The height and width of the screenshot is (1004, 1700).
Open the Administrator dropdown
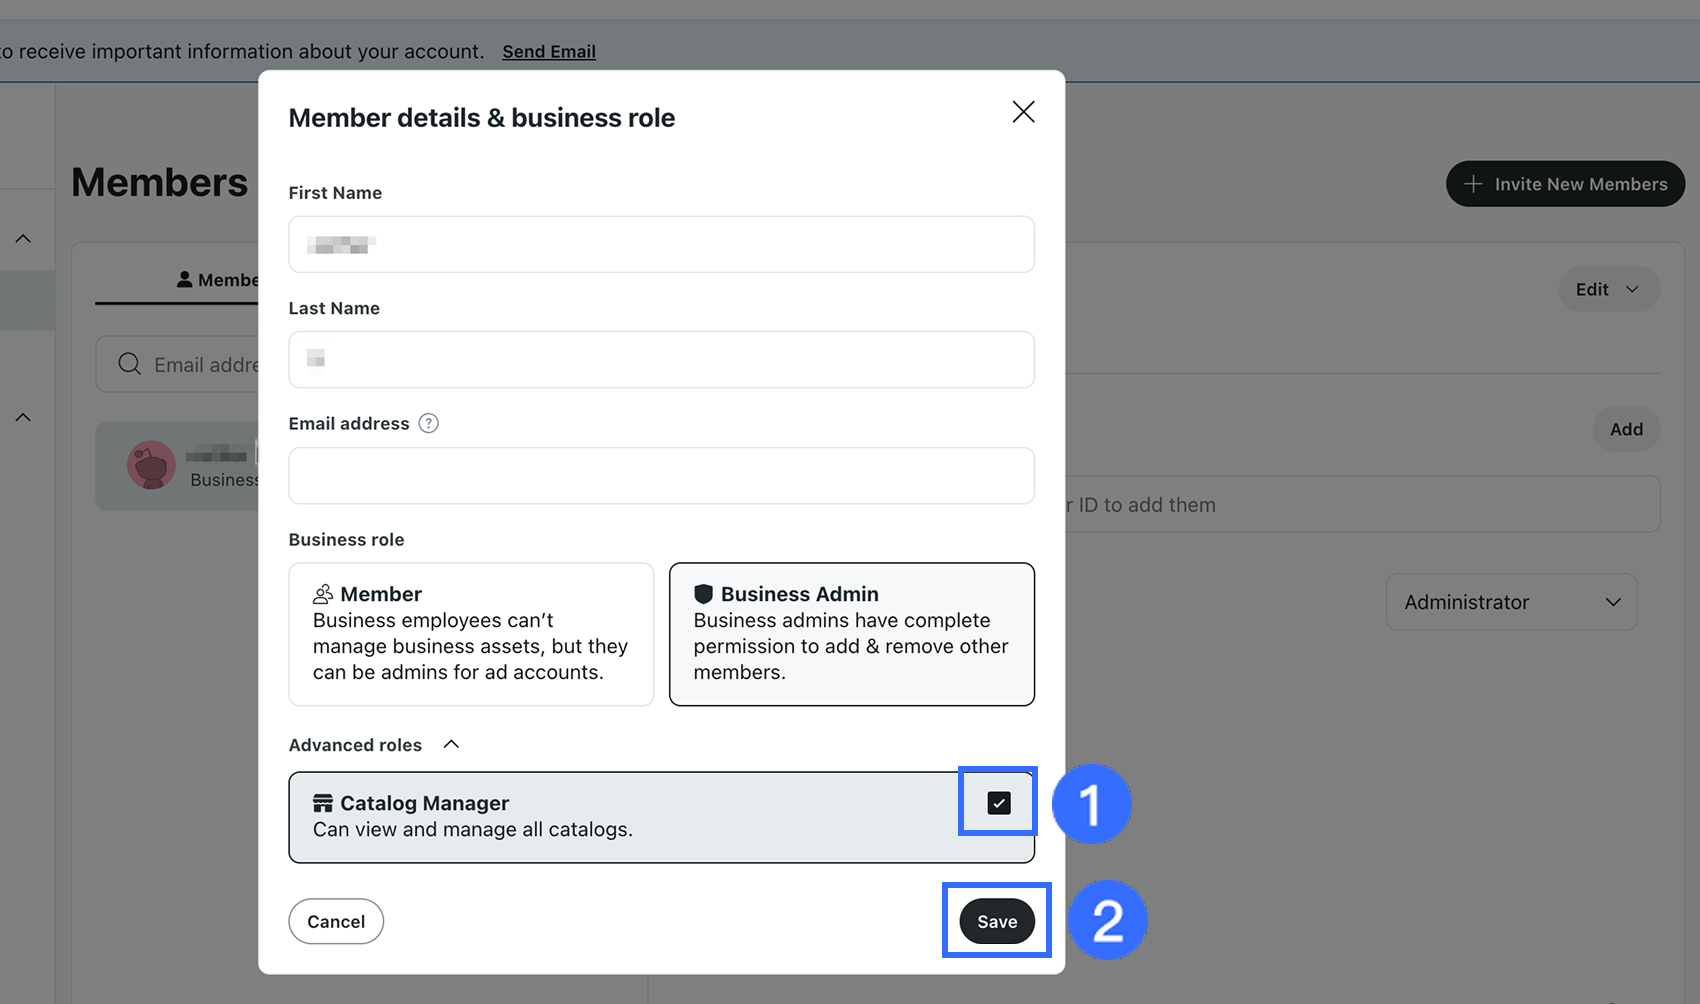coord(1510,602)
